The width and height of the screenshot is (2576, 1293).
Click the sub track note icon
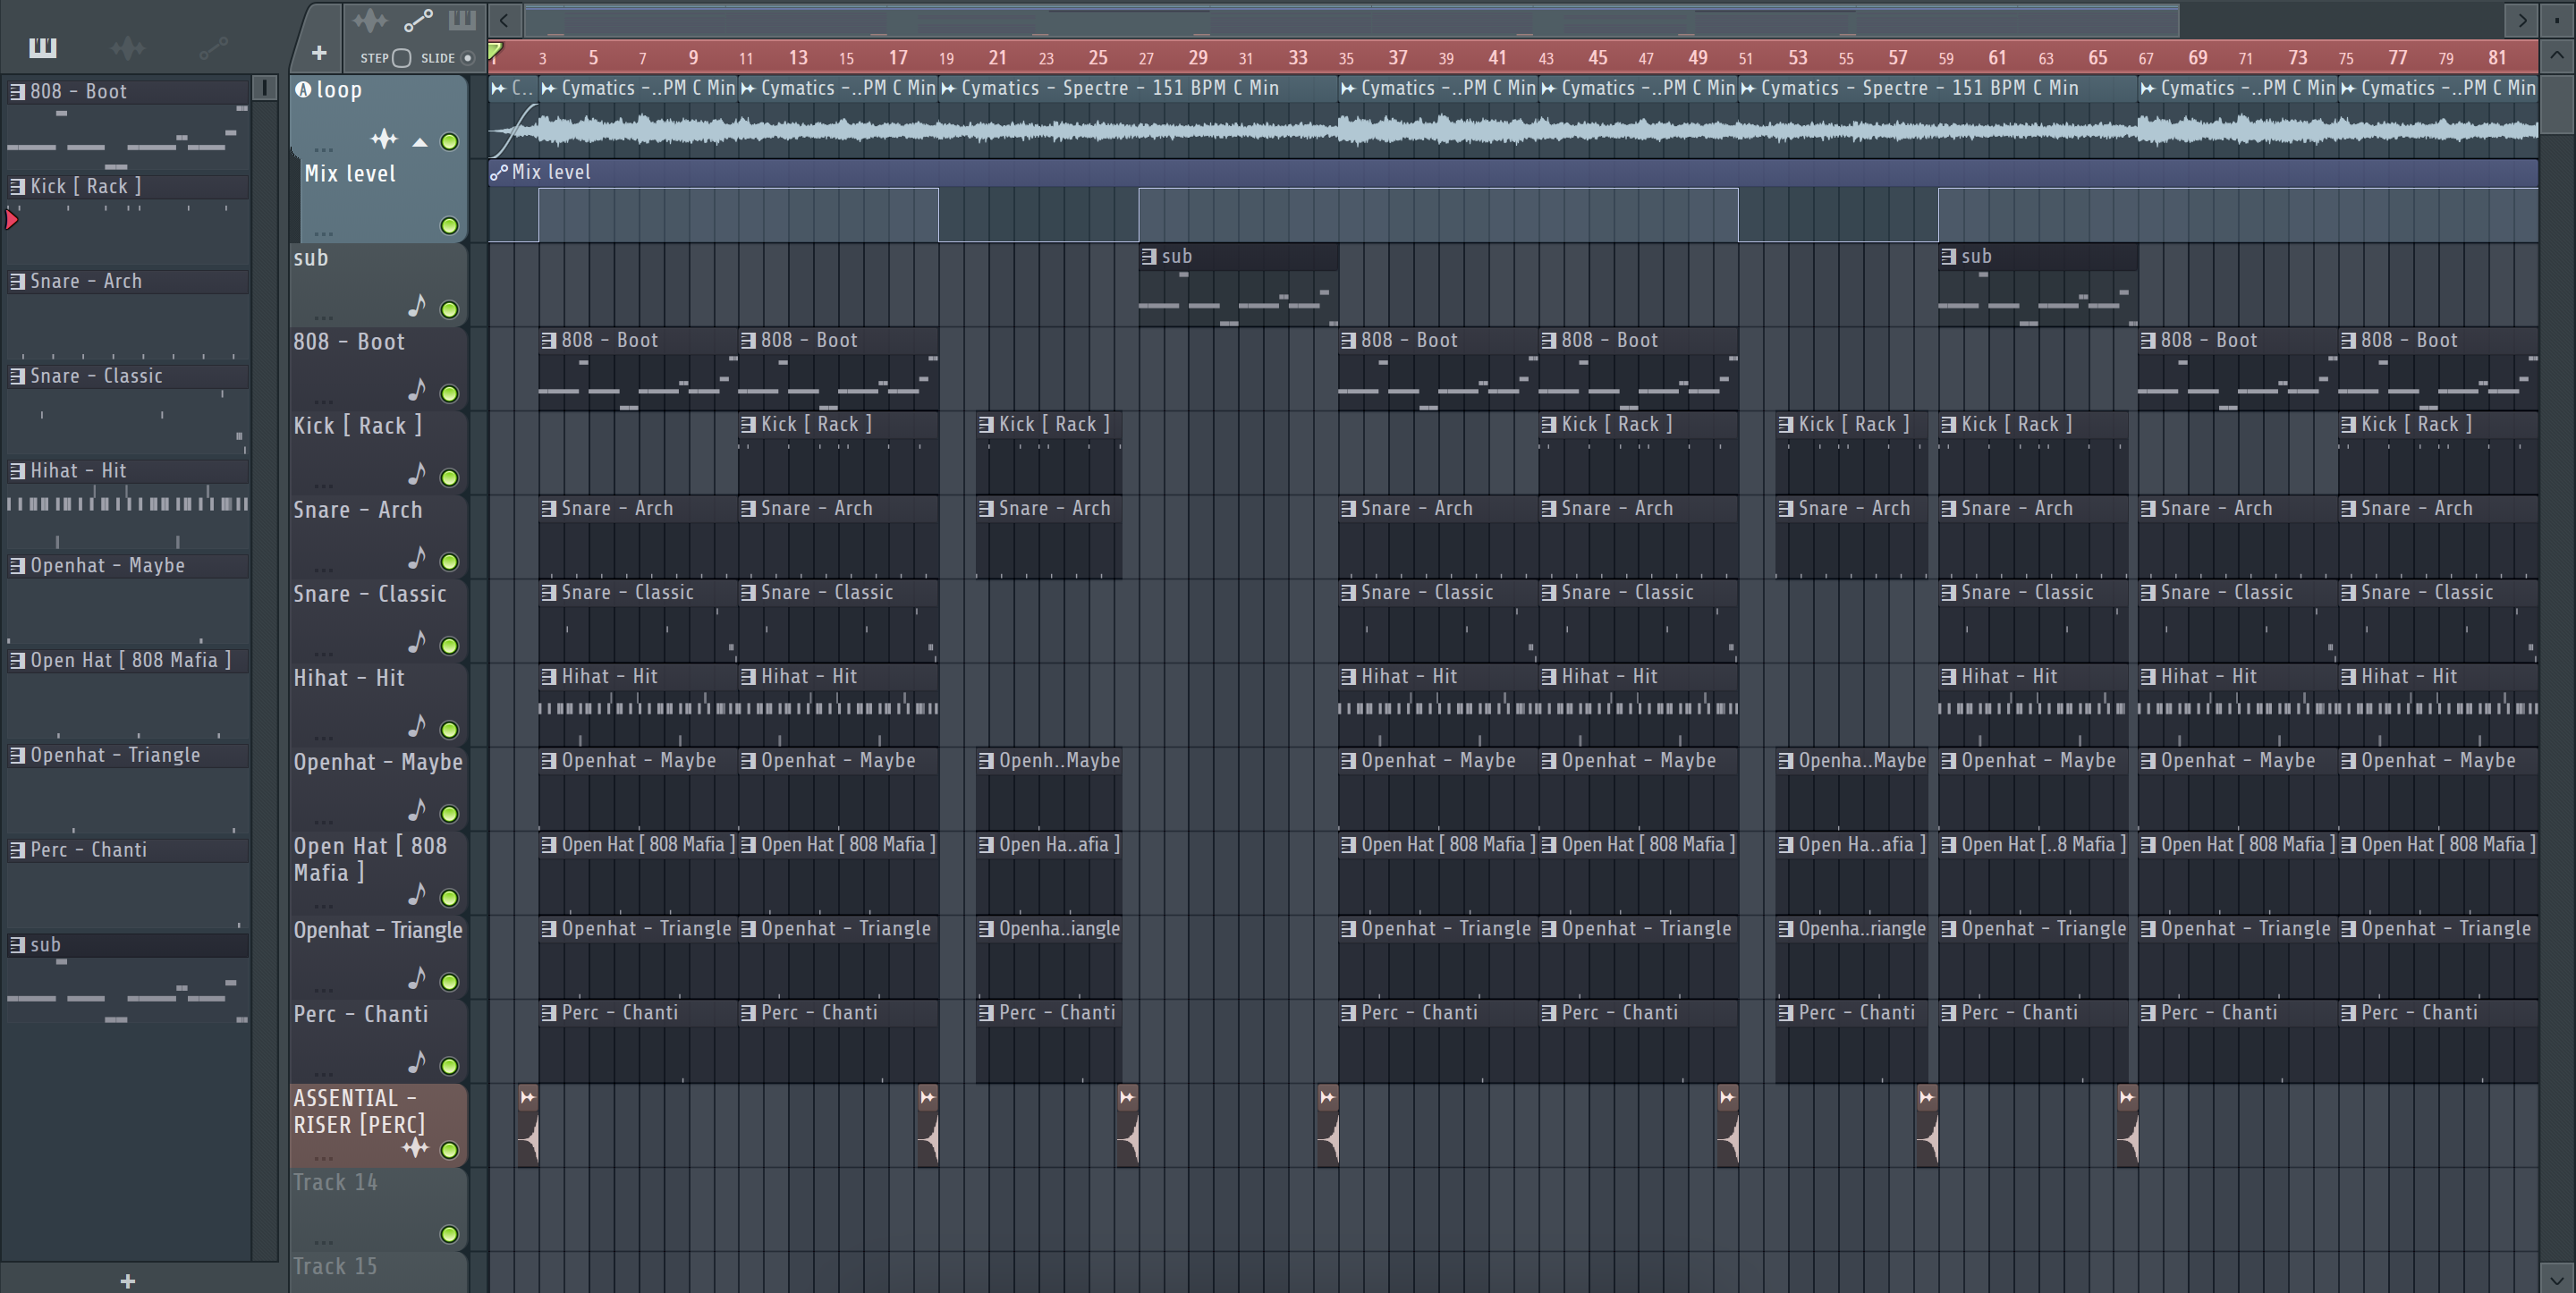(x=417, y=305)
